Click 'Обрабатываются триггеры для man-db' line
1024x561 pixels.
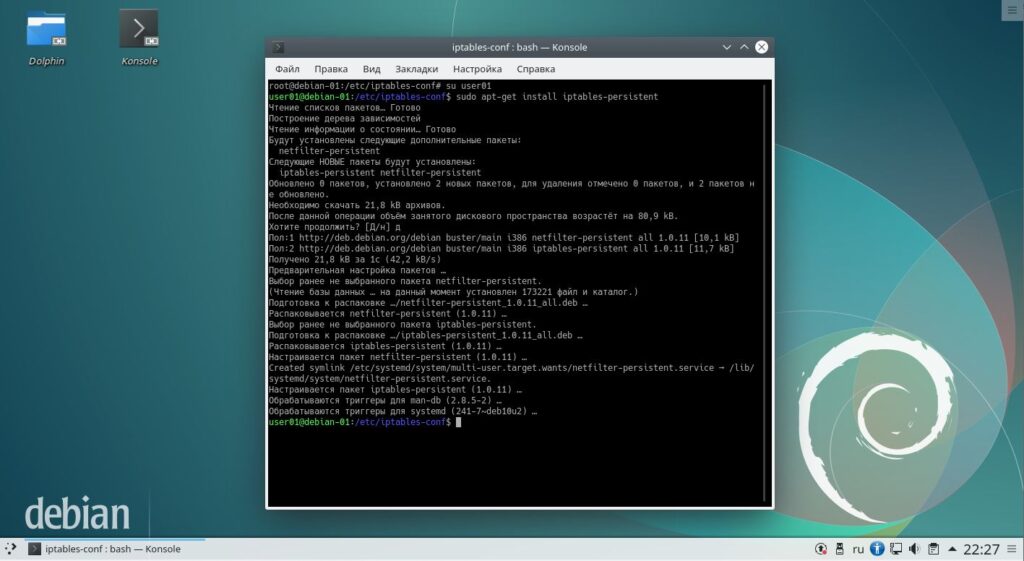(x=385, y=400)
